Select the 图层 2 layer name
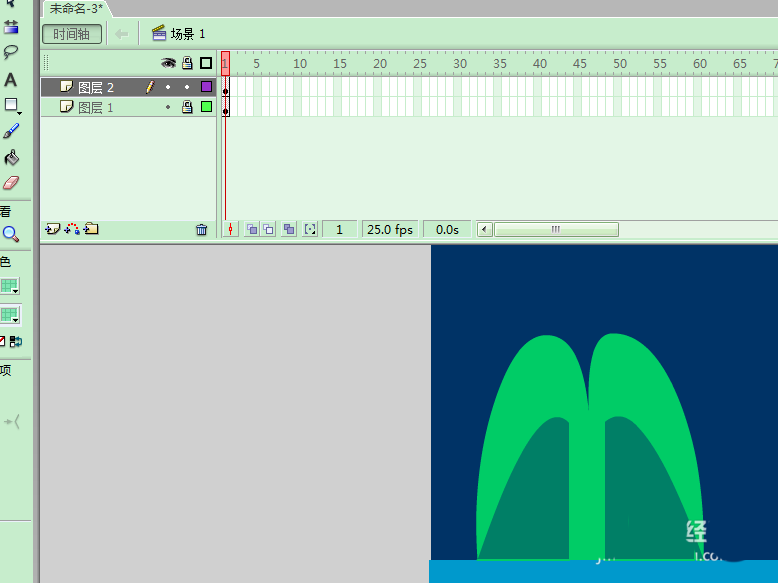This screenshot has width=778, height=583. 96,88
